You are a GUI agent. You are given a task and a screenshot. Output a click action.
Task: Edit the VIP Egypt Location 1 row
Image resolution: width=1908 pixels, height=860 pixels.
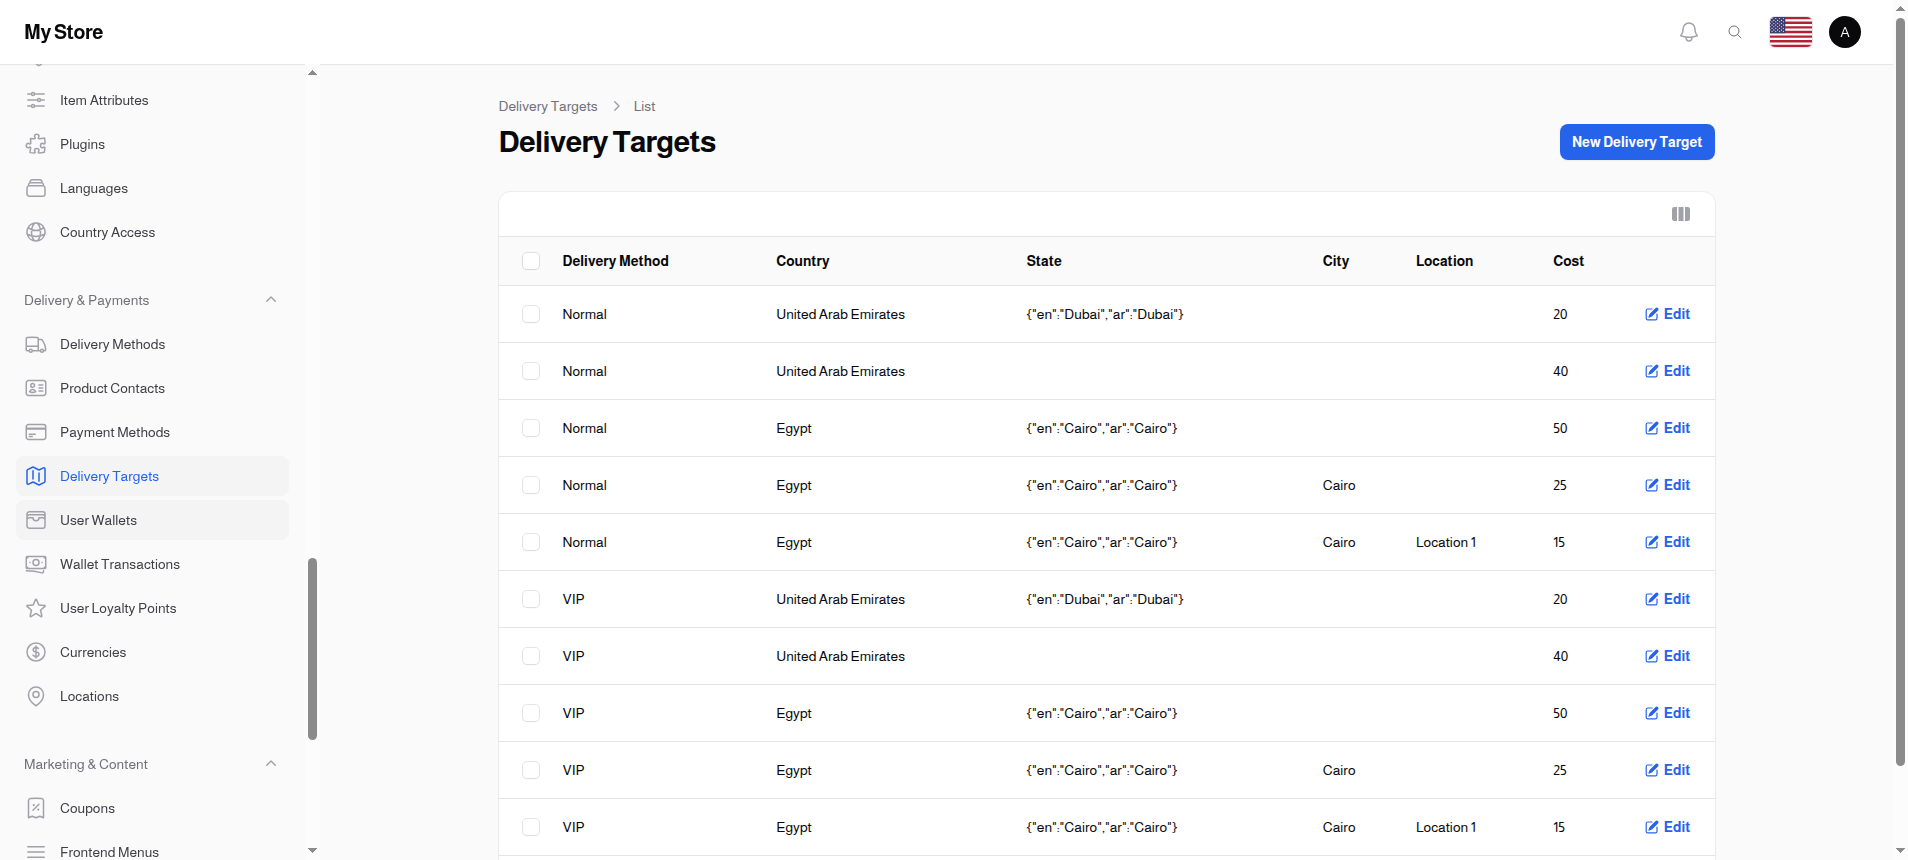1668,827
